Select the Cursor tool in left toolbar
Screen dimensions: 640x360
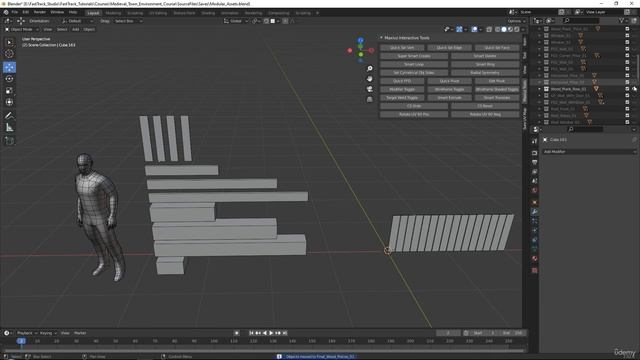[9, 54]
